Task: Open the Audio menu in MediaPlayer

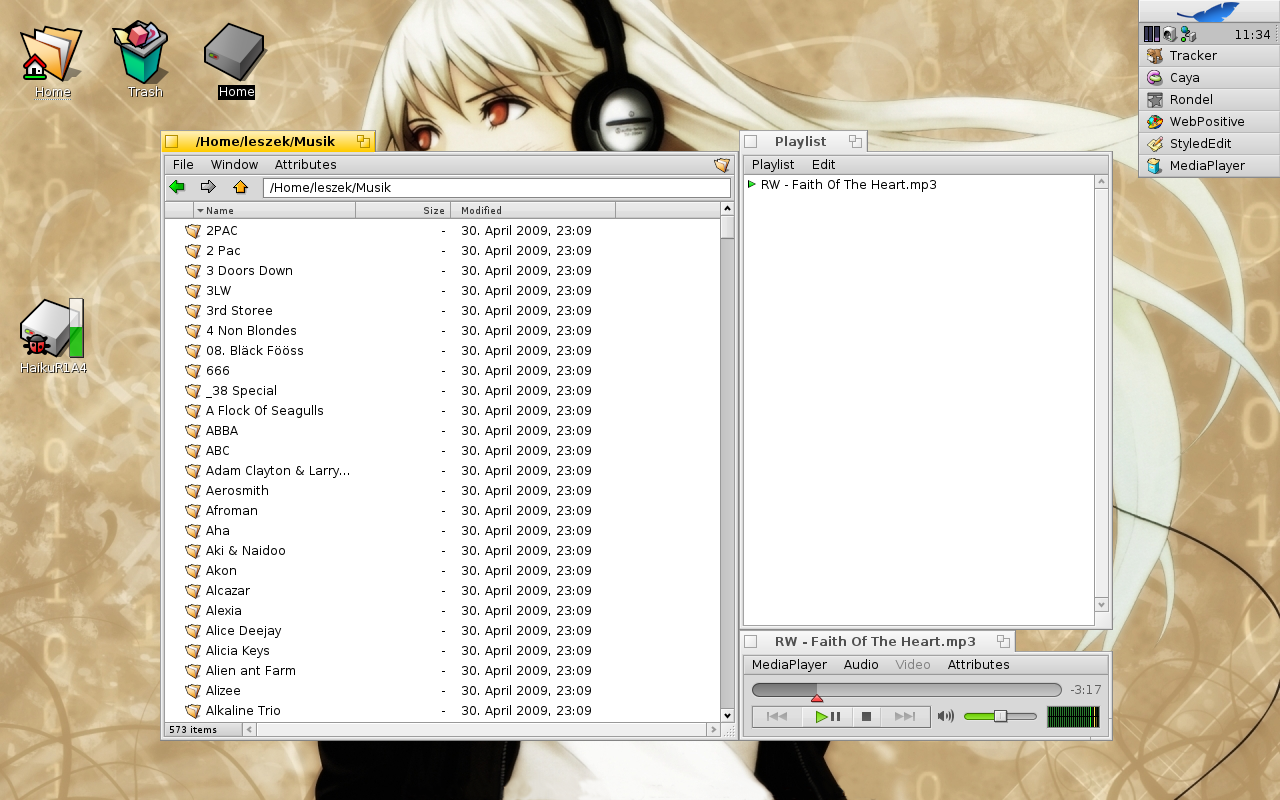Action: [x=861, y=665]
